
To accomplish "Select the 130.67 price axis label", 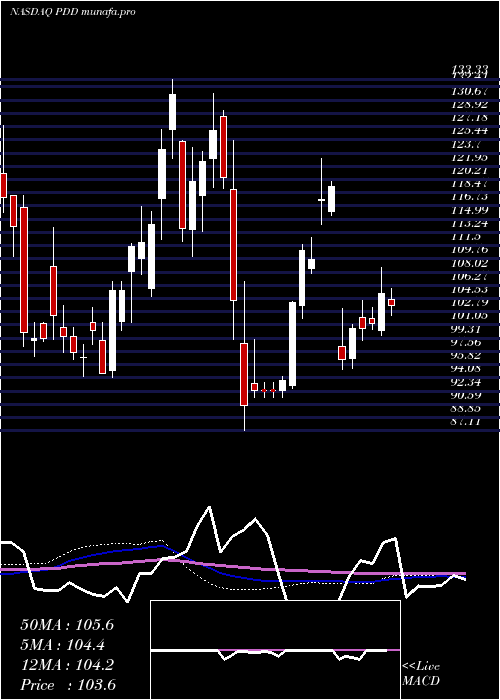I will (x=470, y=92).
